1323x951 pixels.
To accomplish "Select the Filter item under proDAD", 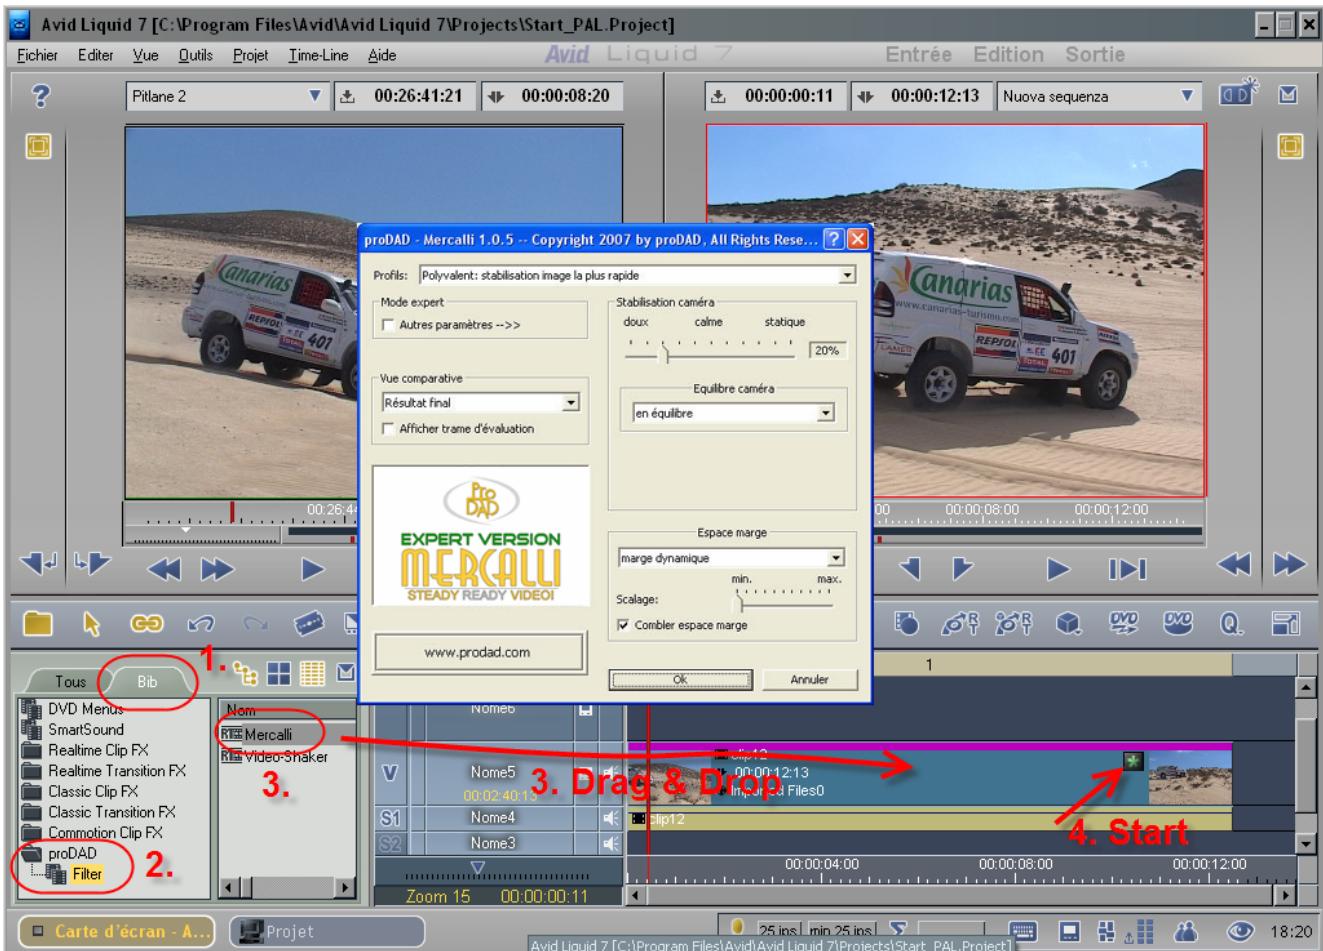I will (x=87, y=874).
